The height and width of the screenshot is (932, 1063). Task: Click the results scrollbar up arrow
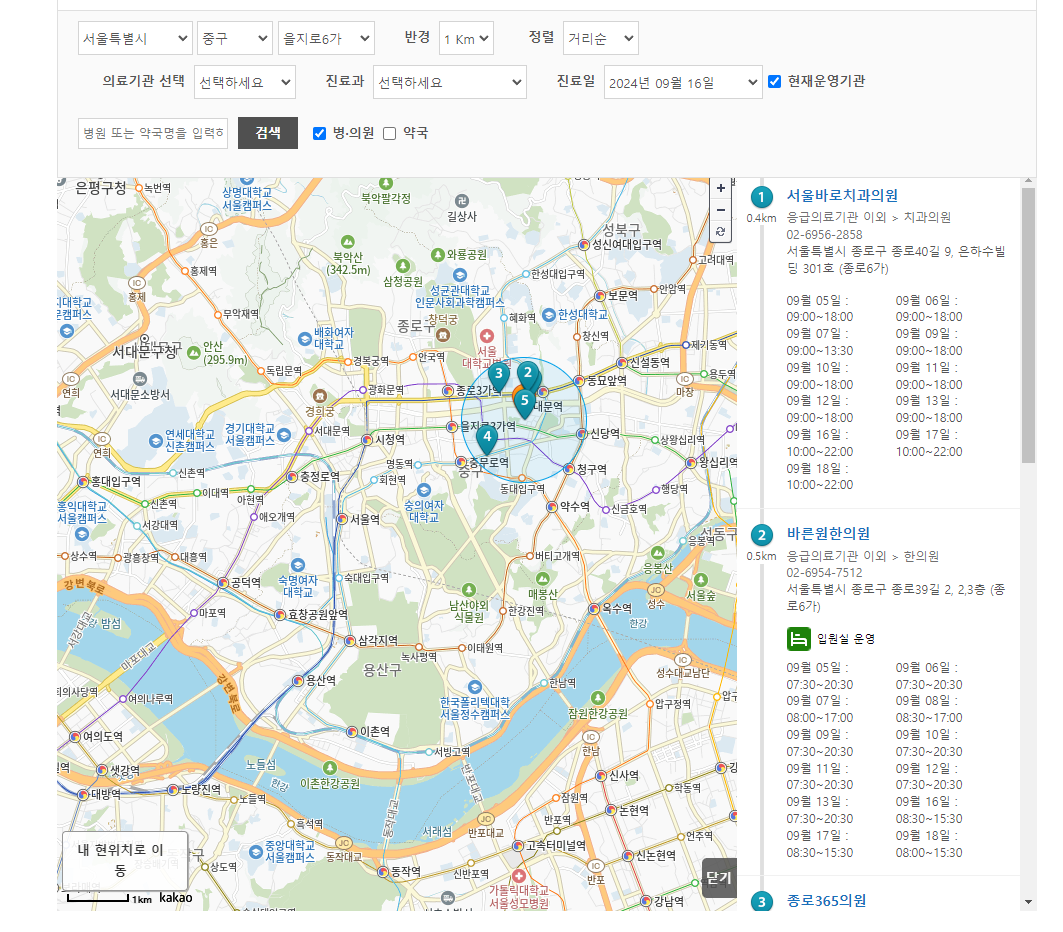tap(1028, 181)
